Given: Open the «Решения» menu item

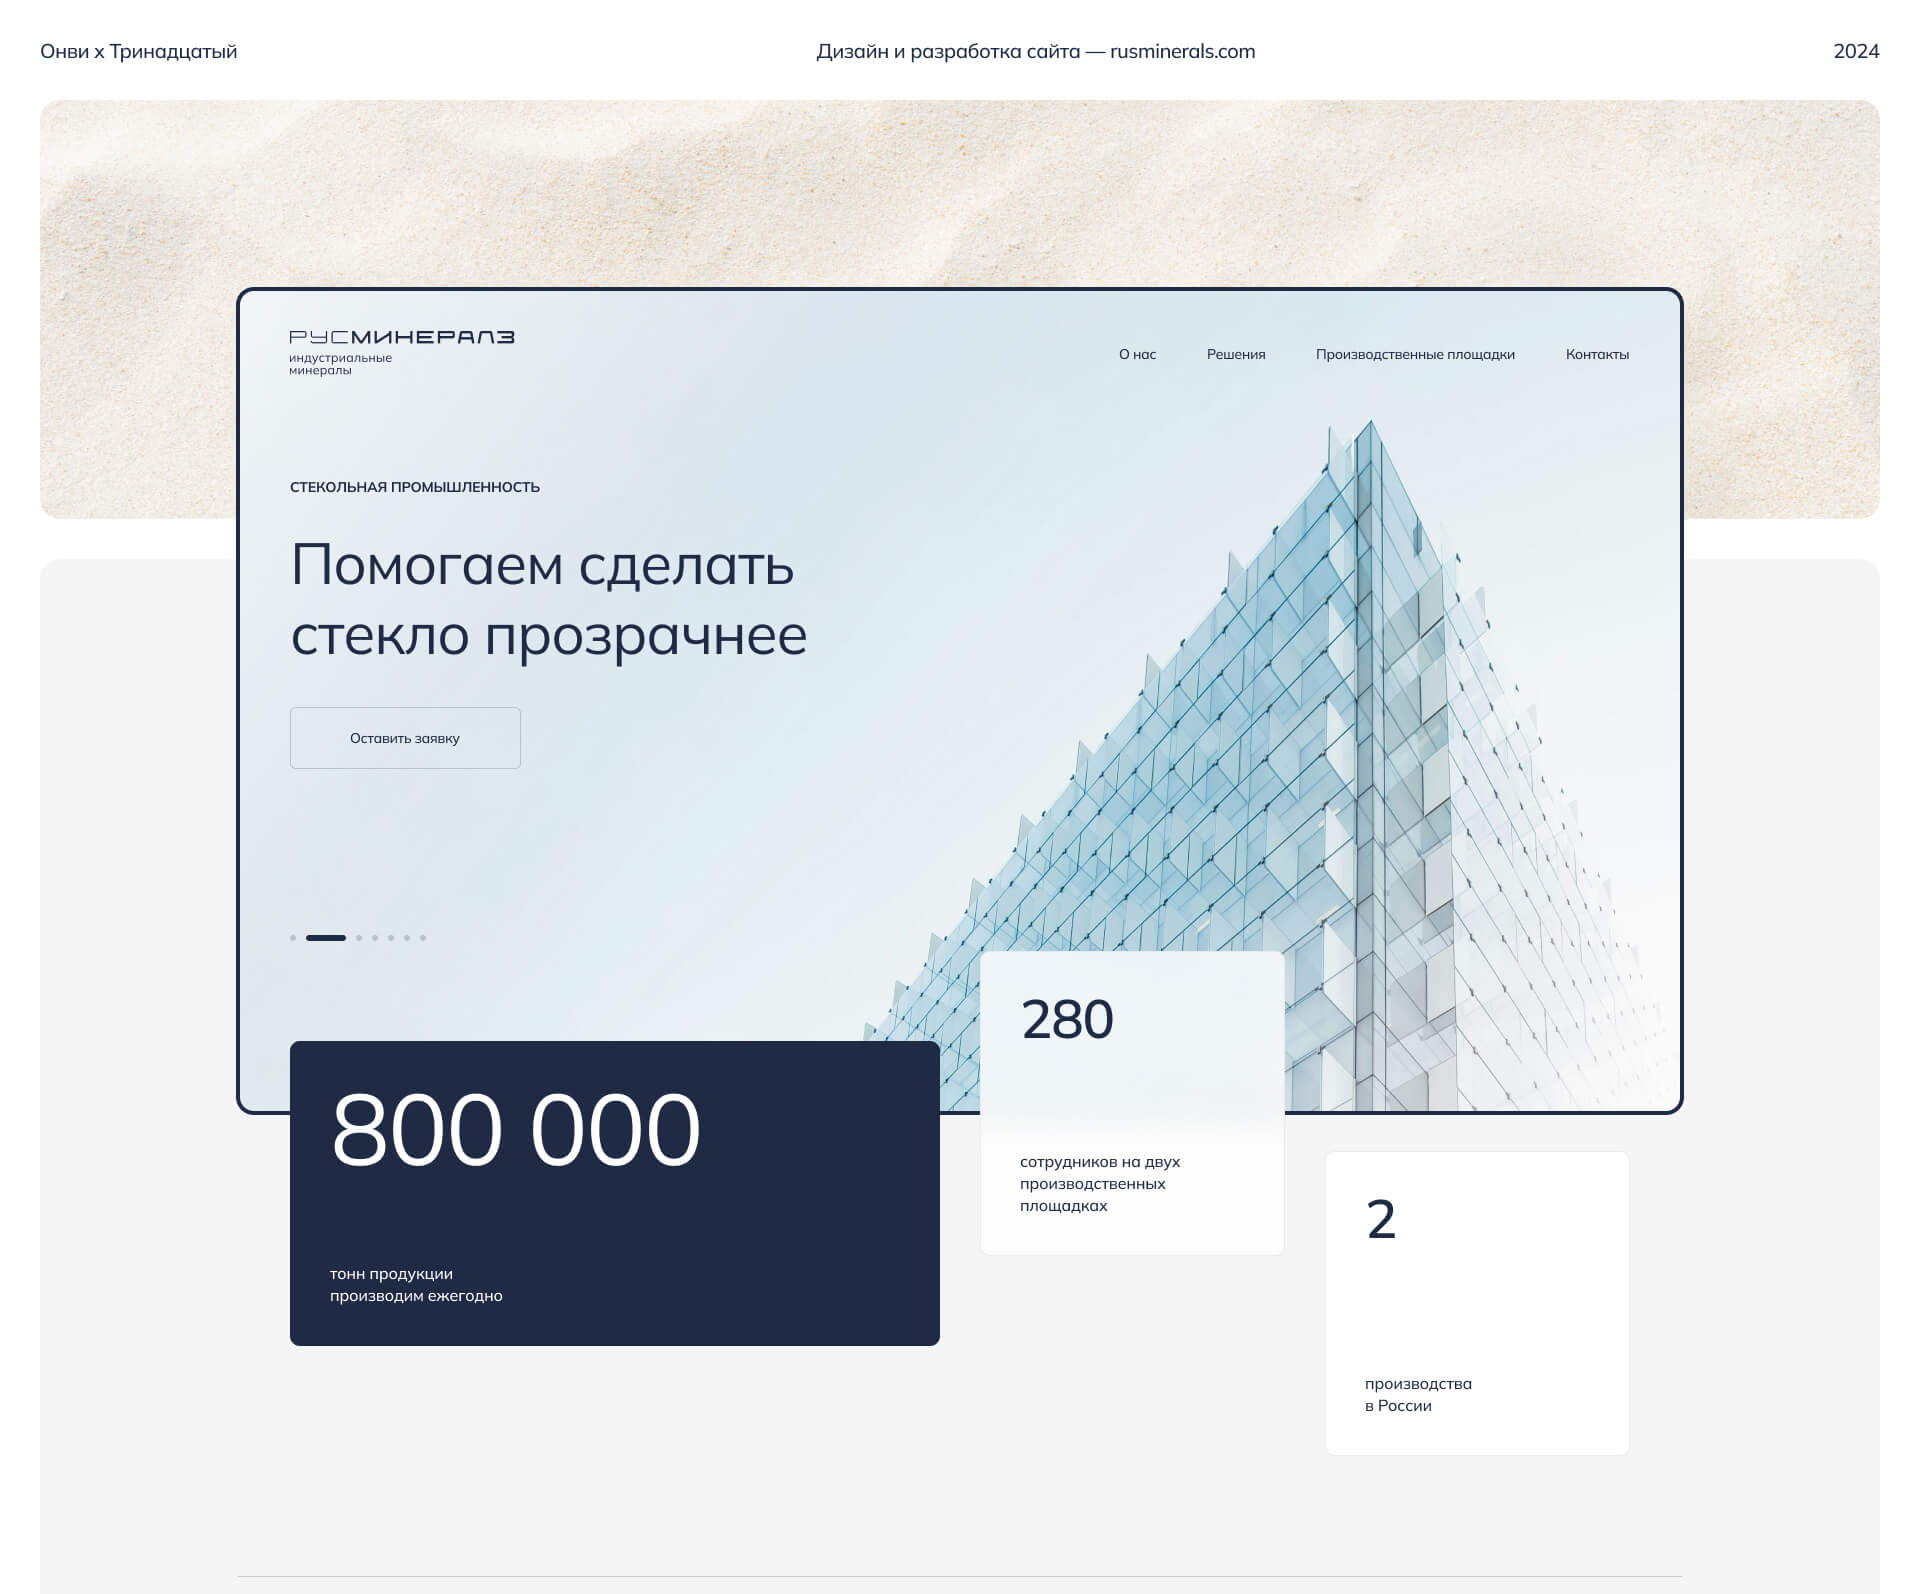Looking at the screenshot, I should pyautogui.click(x=1235, y=354).
